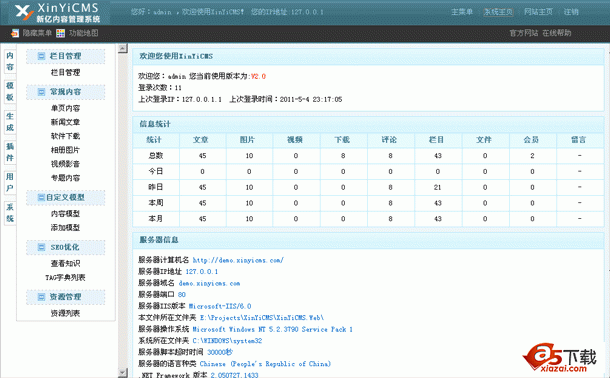
Task: Open 添加模型 in sidebar
Action: tap(65, 228)
